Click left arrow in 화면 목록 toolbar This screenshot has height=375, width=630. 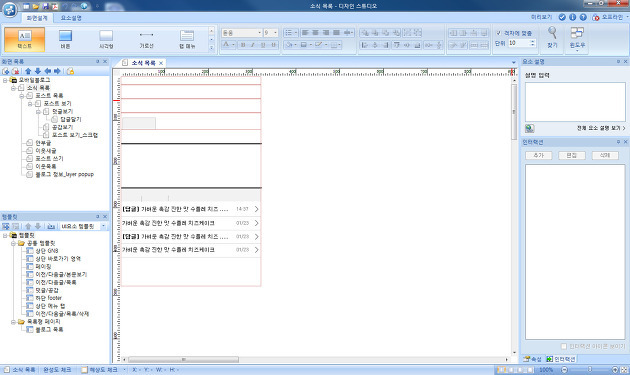pos(47,71)
